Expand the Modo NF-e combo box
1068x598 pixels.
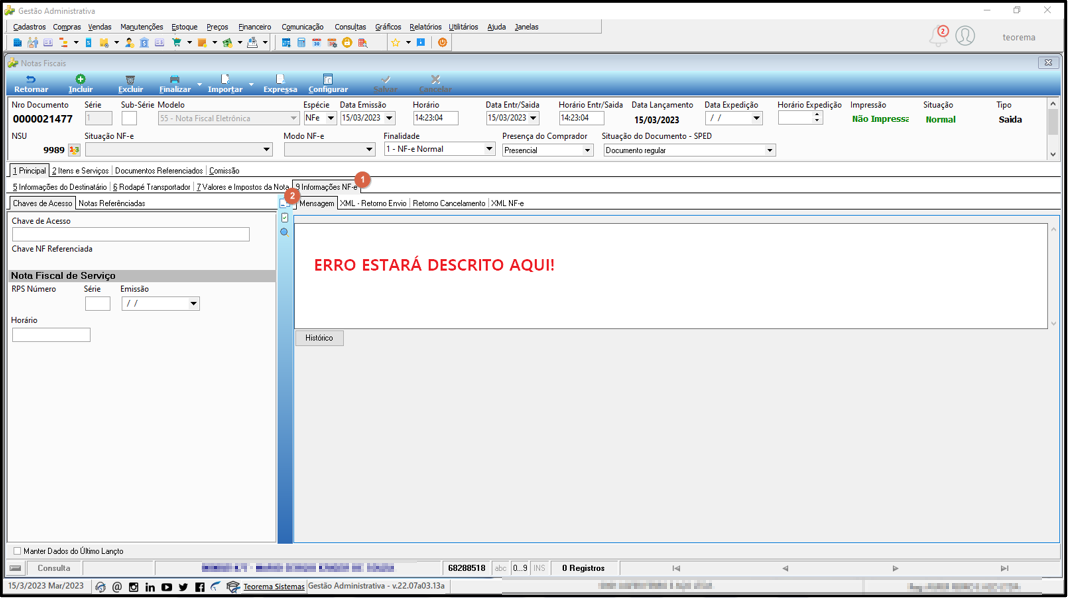pyautogui.click(x=368, y=149)
